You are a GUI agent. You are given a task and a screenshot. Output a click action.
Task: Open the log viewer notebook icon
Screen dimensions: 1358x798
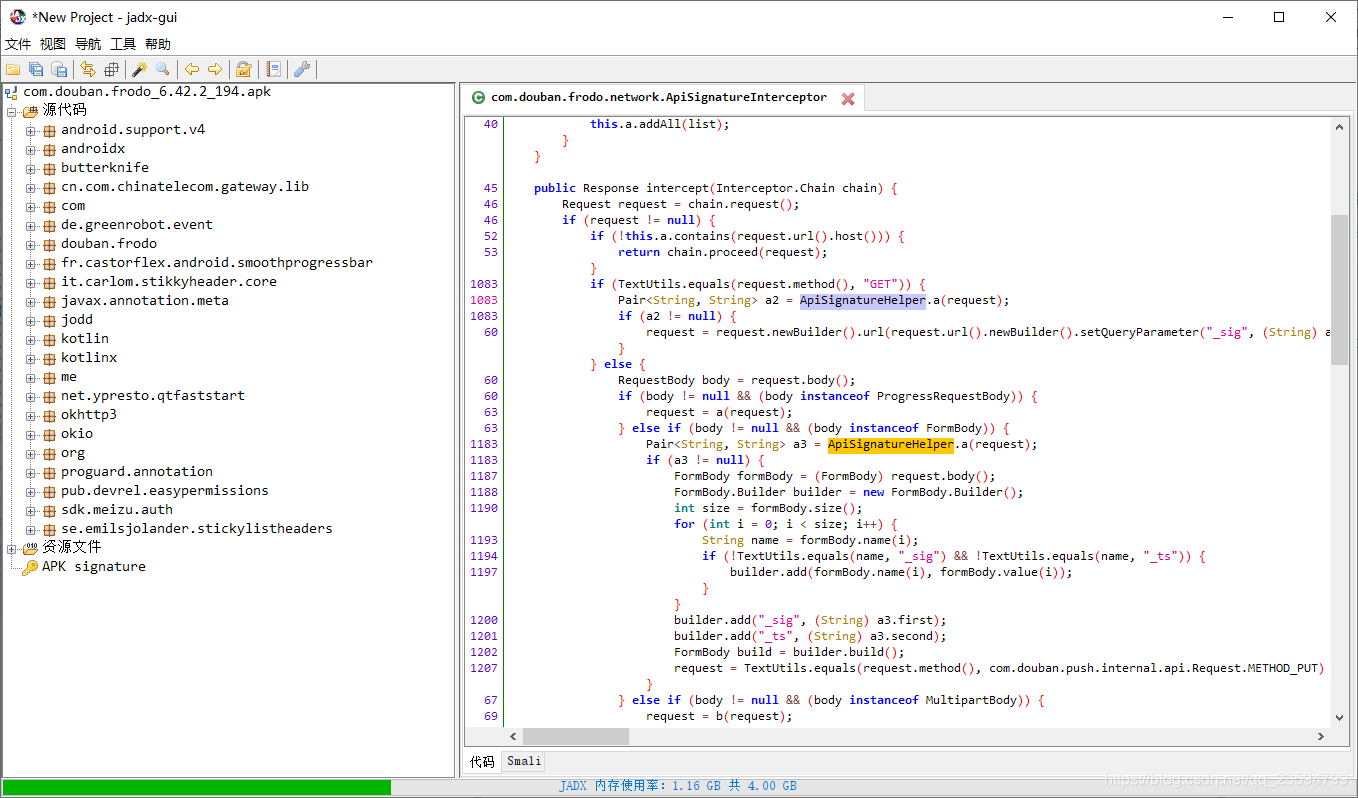pyautogui.click(x=273, y=69)
